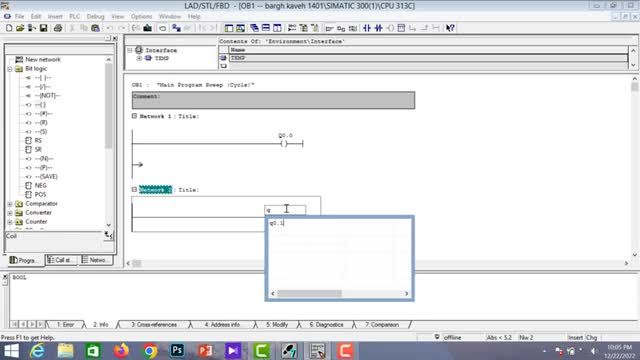640x360 pixels.
Task: Collapse the Bit logic folder
Action: pyautogui.click(x=10, y=69)
